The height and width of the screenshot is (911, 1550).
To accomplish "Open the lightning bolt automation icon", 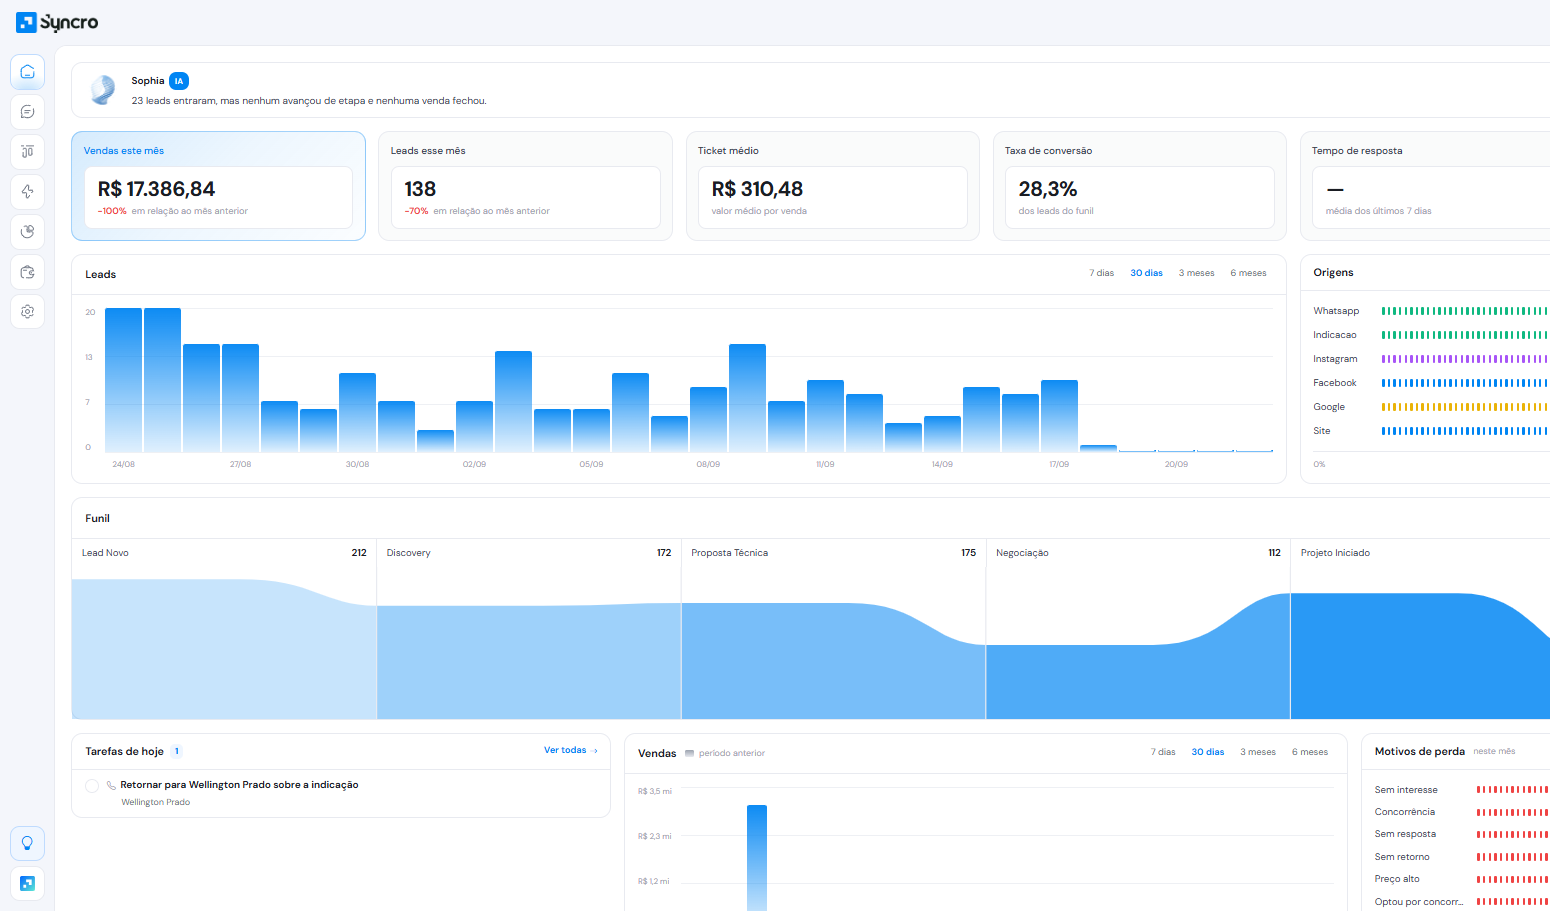I will click(x=27, y=192).
